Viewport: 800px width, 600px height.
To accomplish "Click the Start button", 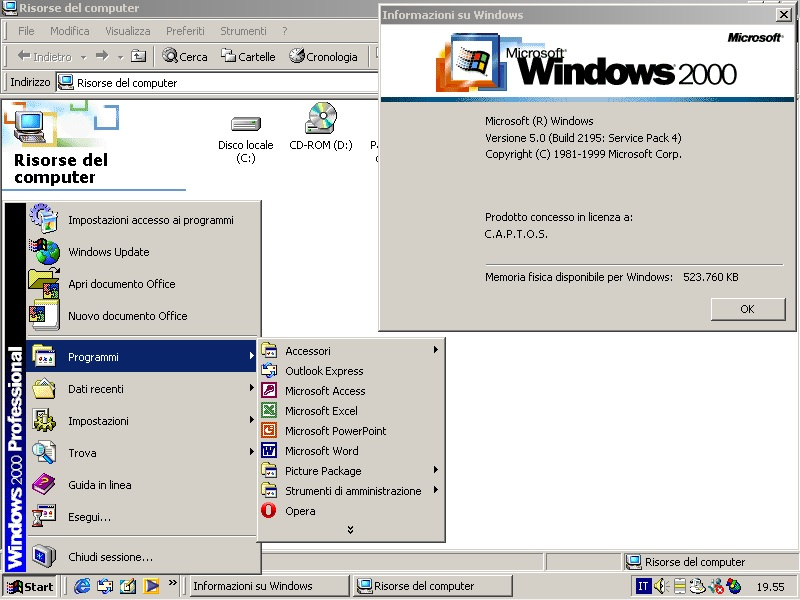I will point(30,586).
